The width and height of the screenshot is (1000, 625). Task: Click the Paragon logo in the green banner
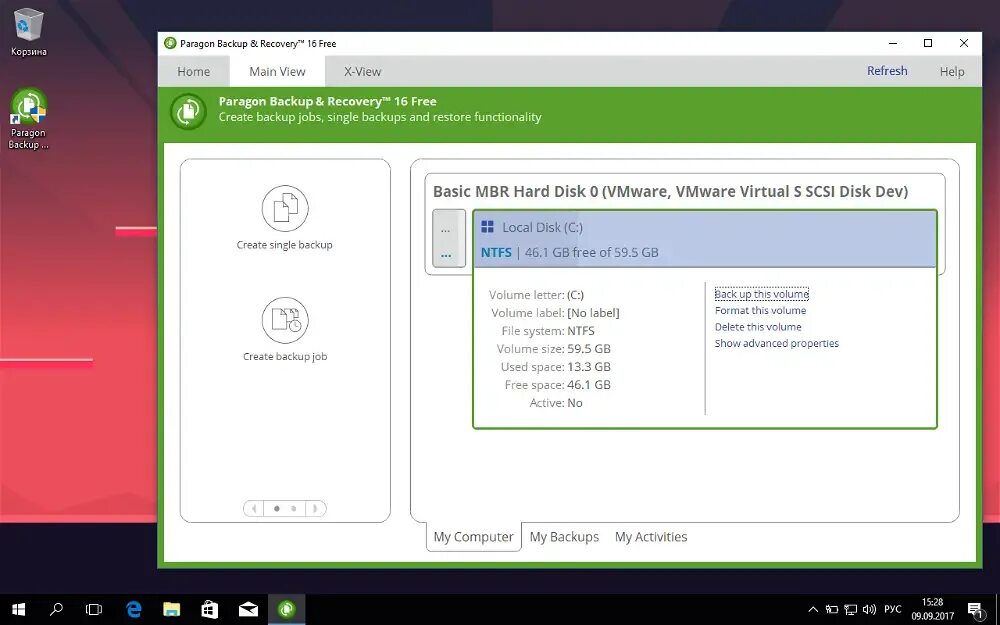point(188,111)
